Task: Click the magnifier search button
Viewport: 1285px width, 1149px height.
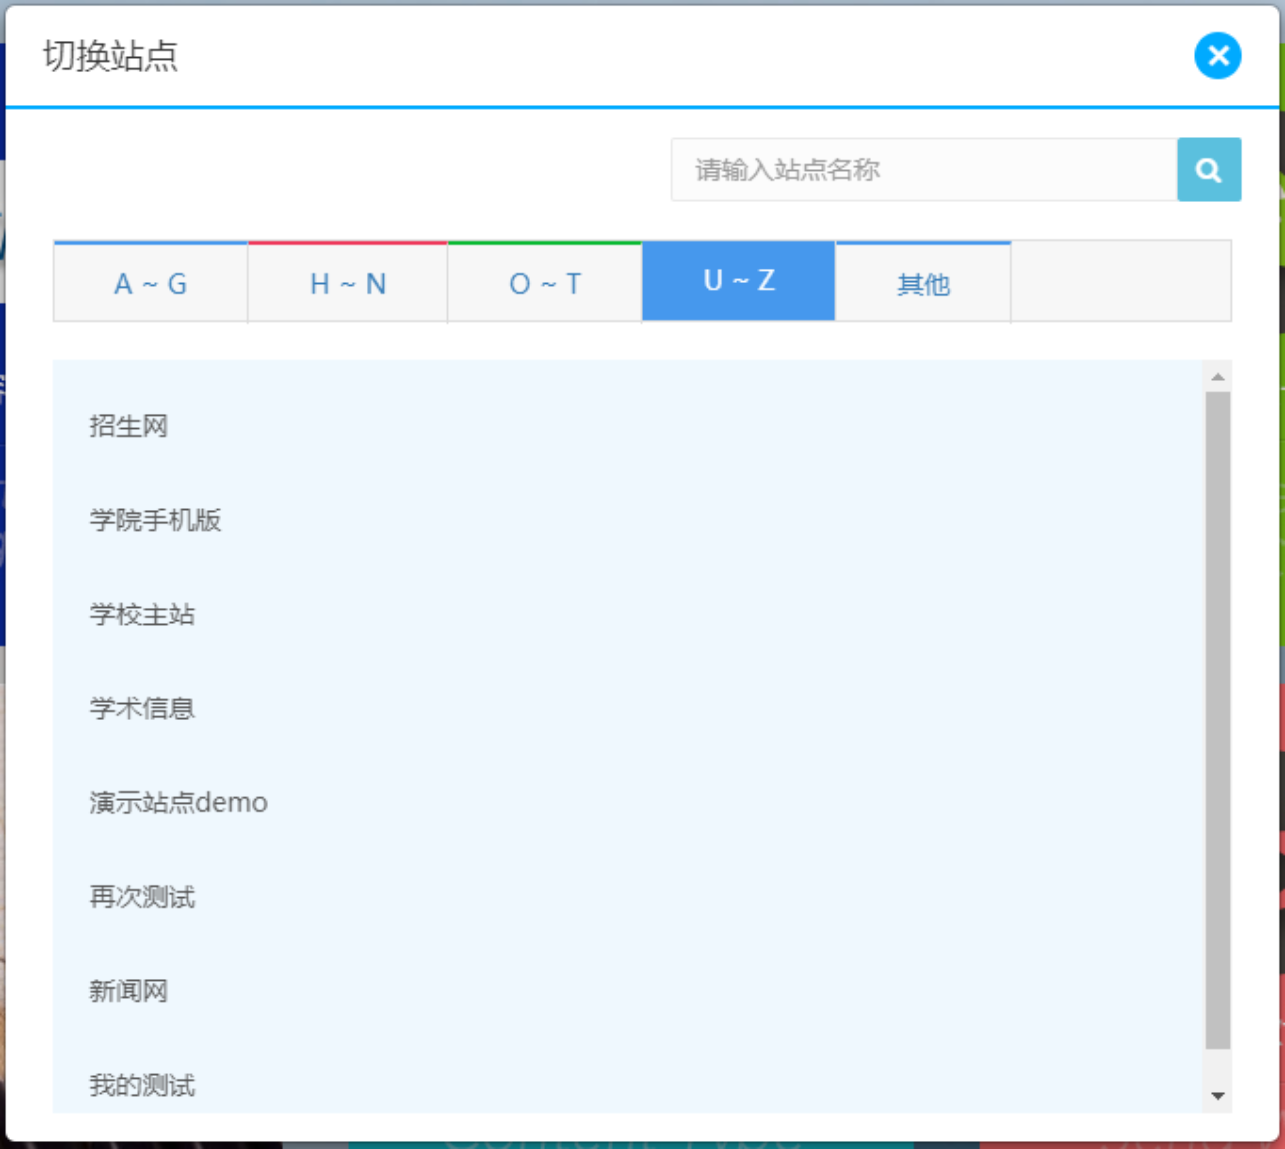Action: [1208, 170]
